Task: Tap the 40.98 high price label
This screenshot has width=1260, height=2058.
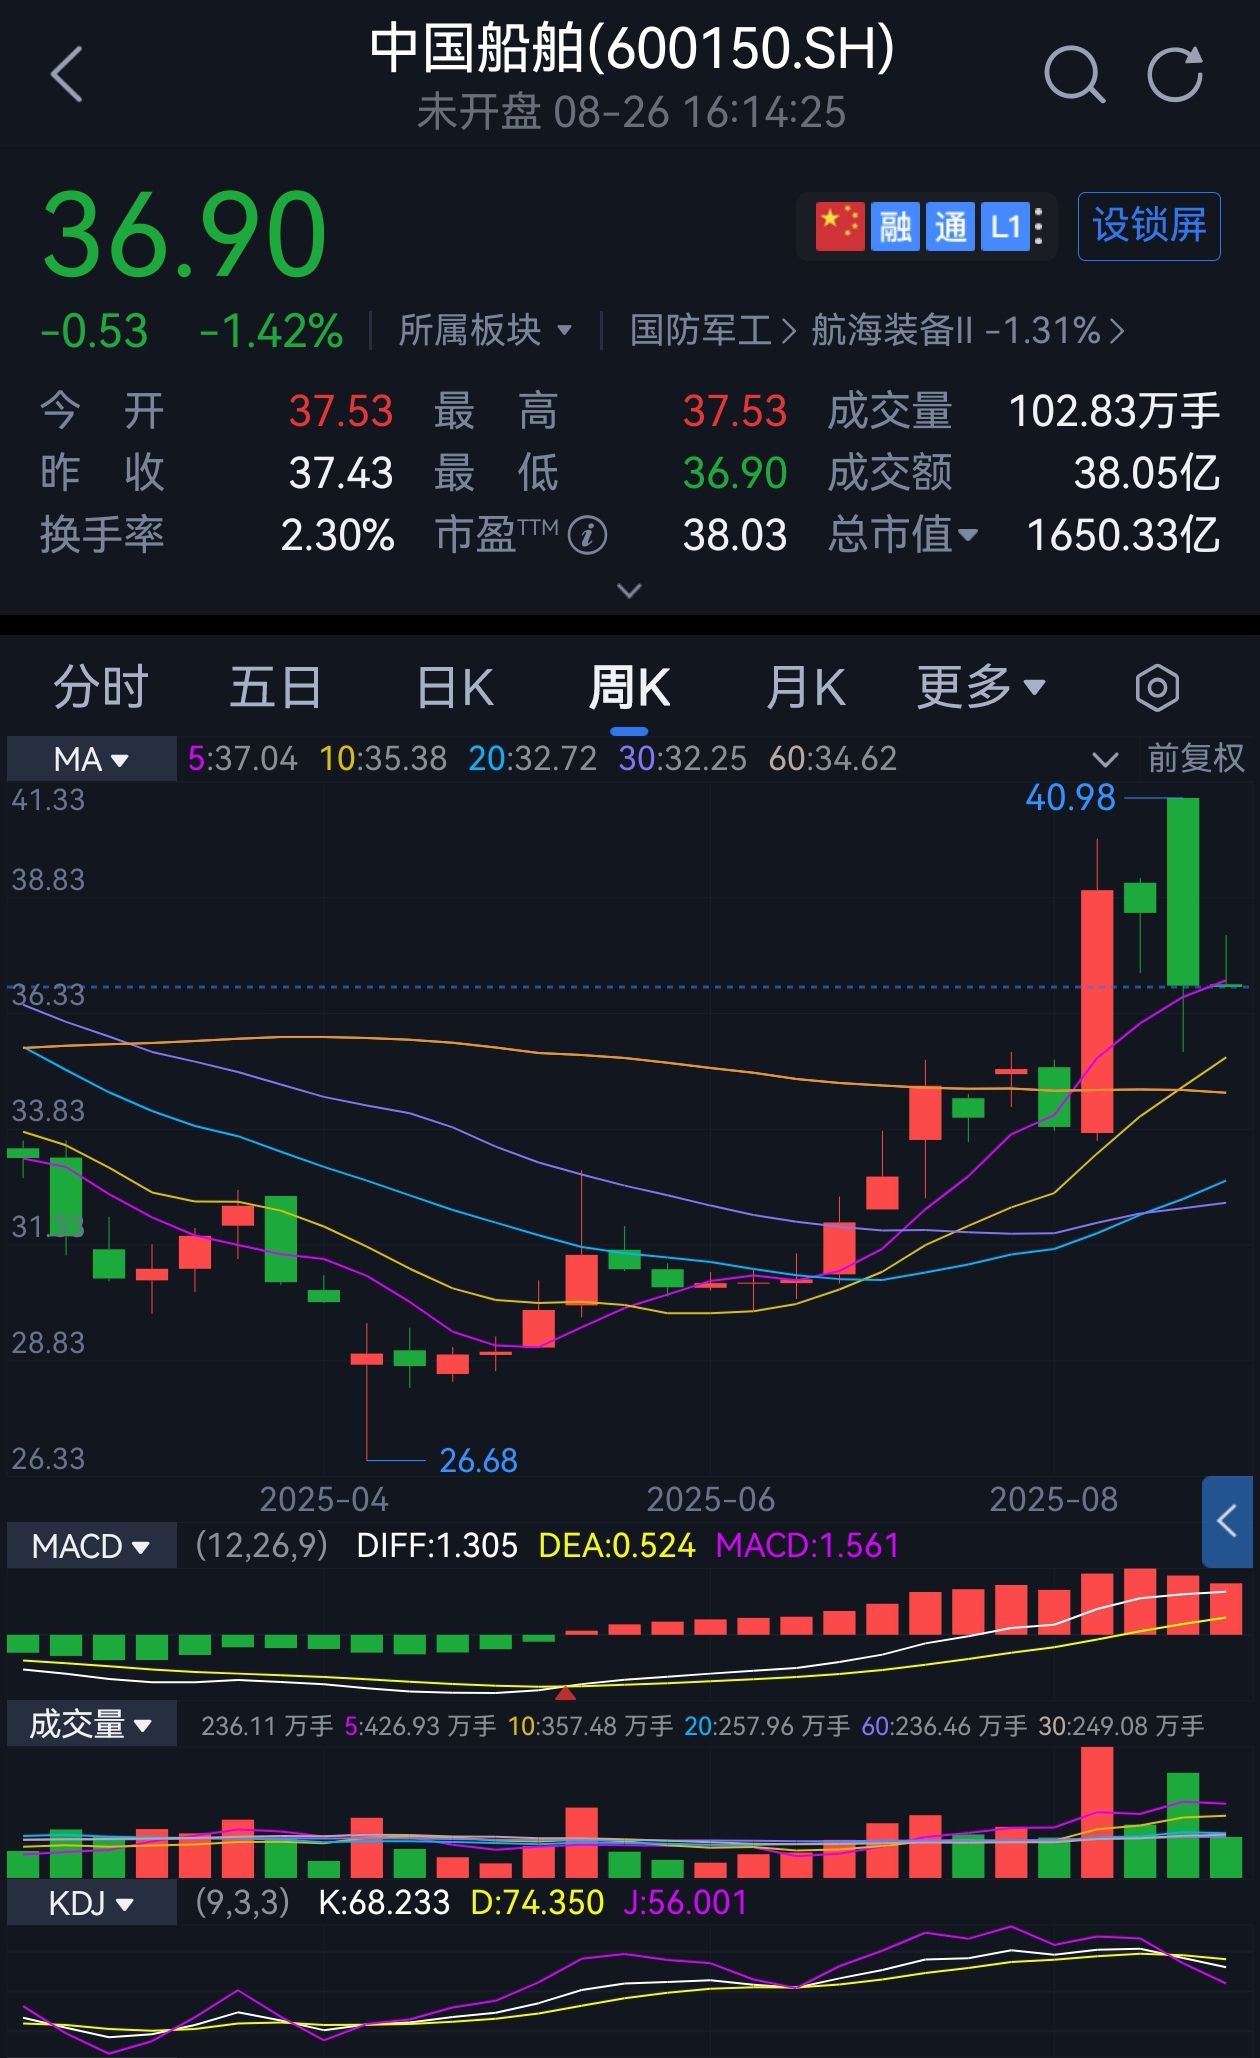Action: (1070, 798)
